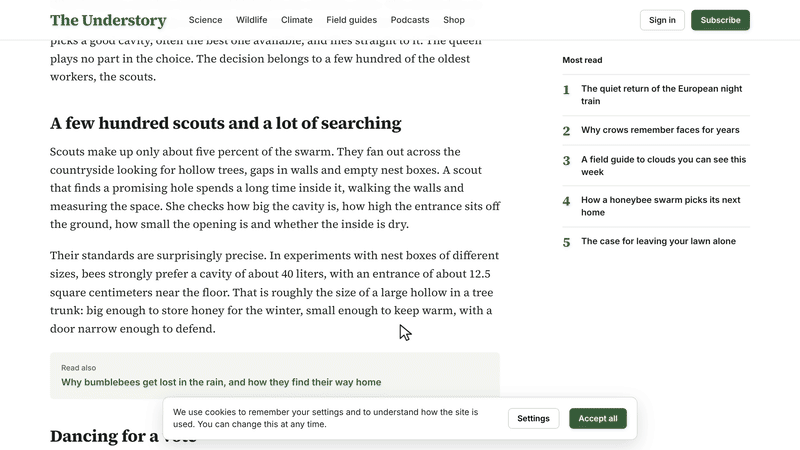Click the 'Most read' sidebar heading
Viewport: 800px width, 450px height.
pos(582,60)
